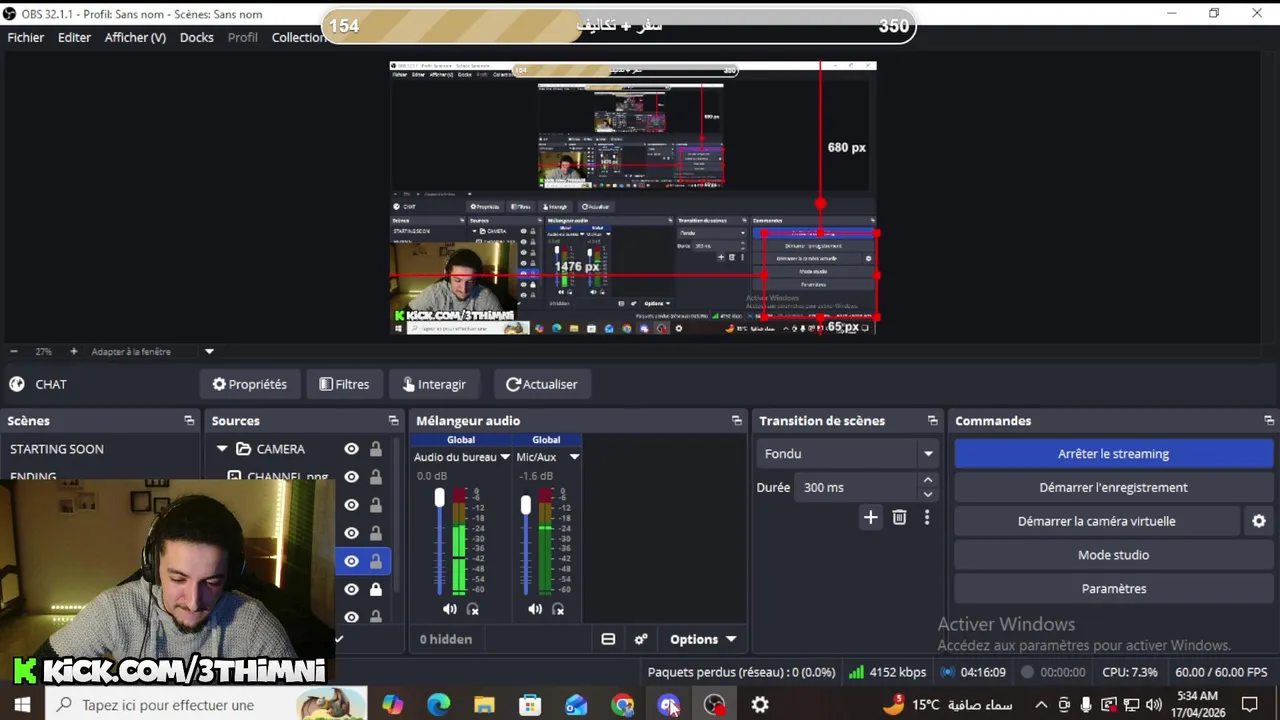Open Copilot from the taskbar
This screenshot has height=720, width=1280.
pyautogui.click(x=392, y=705)
